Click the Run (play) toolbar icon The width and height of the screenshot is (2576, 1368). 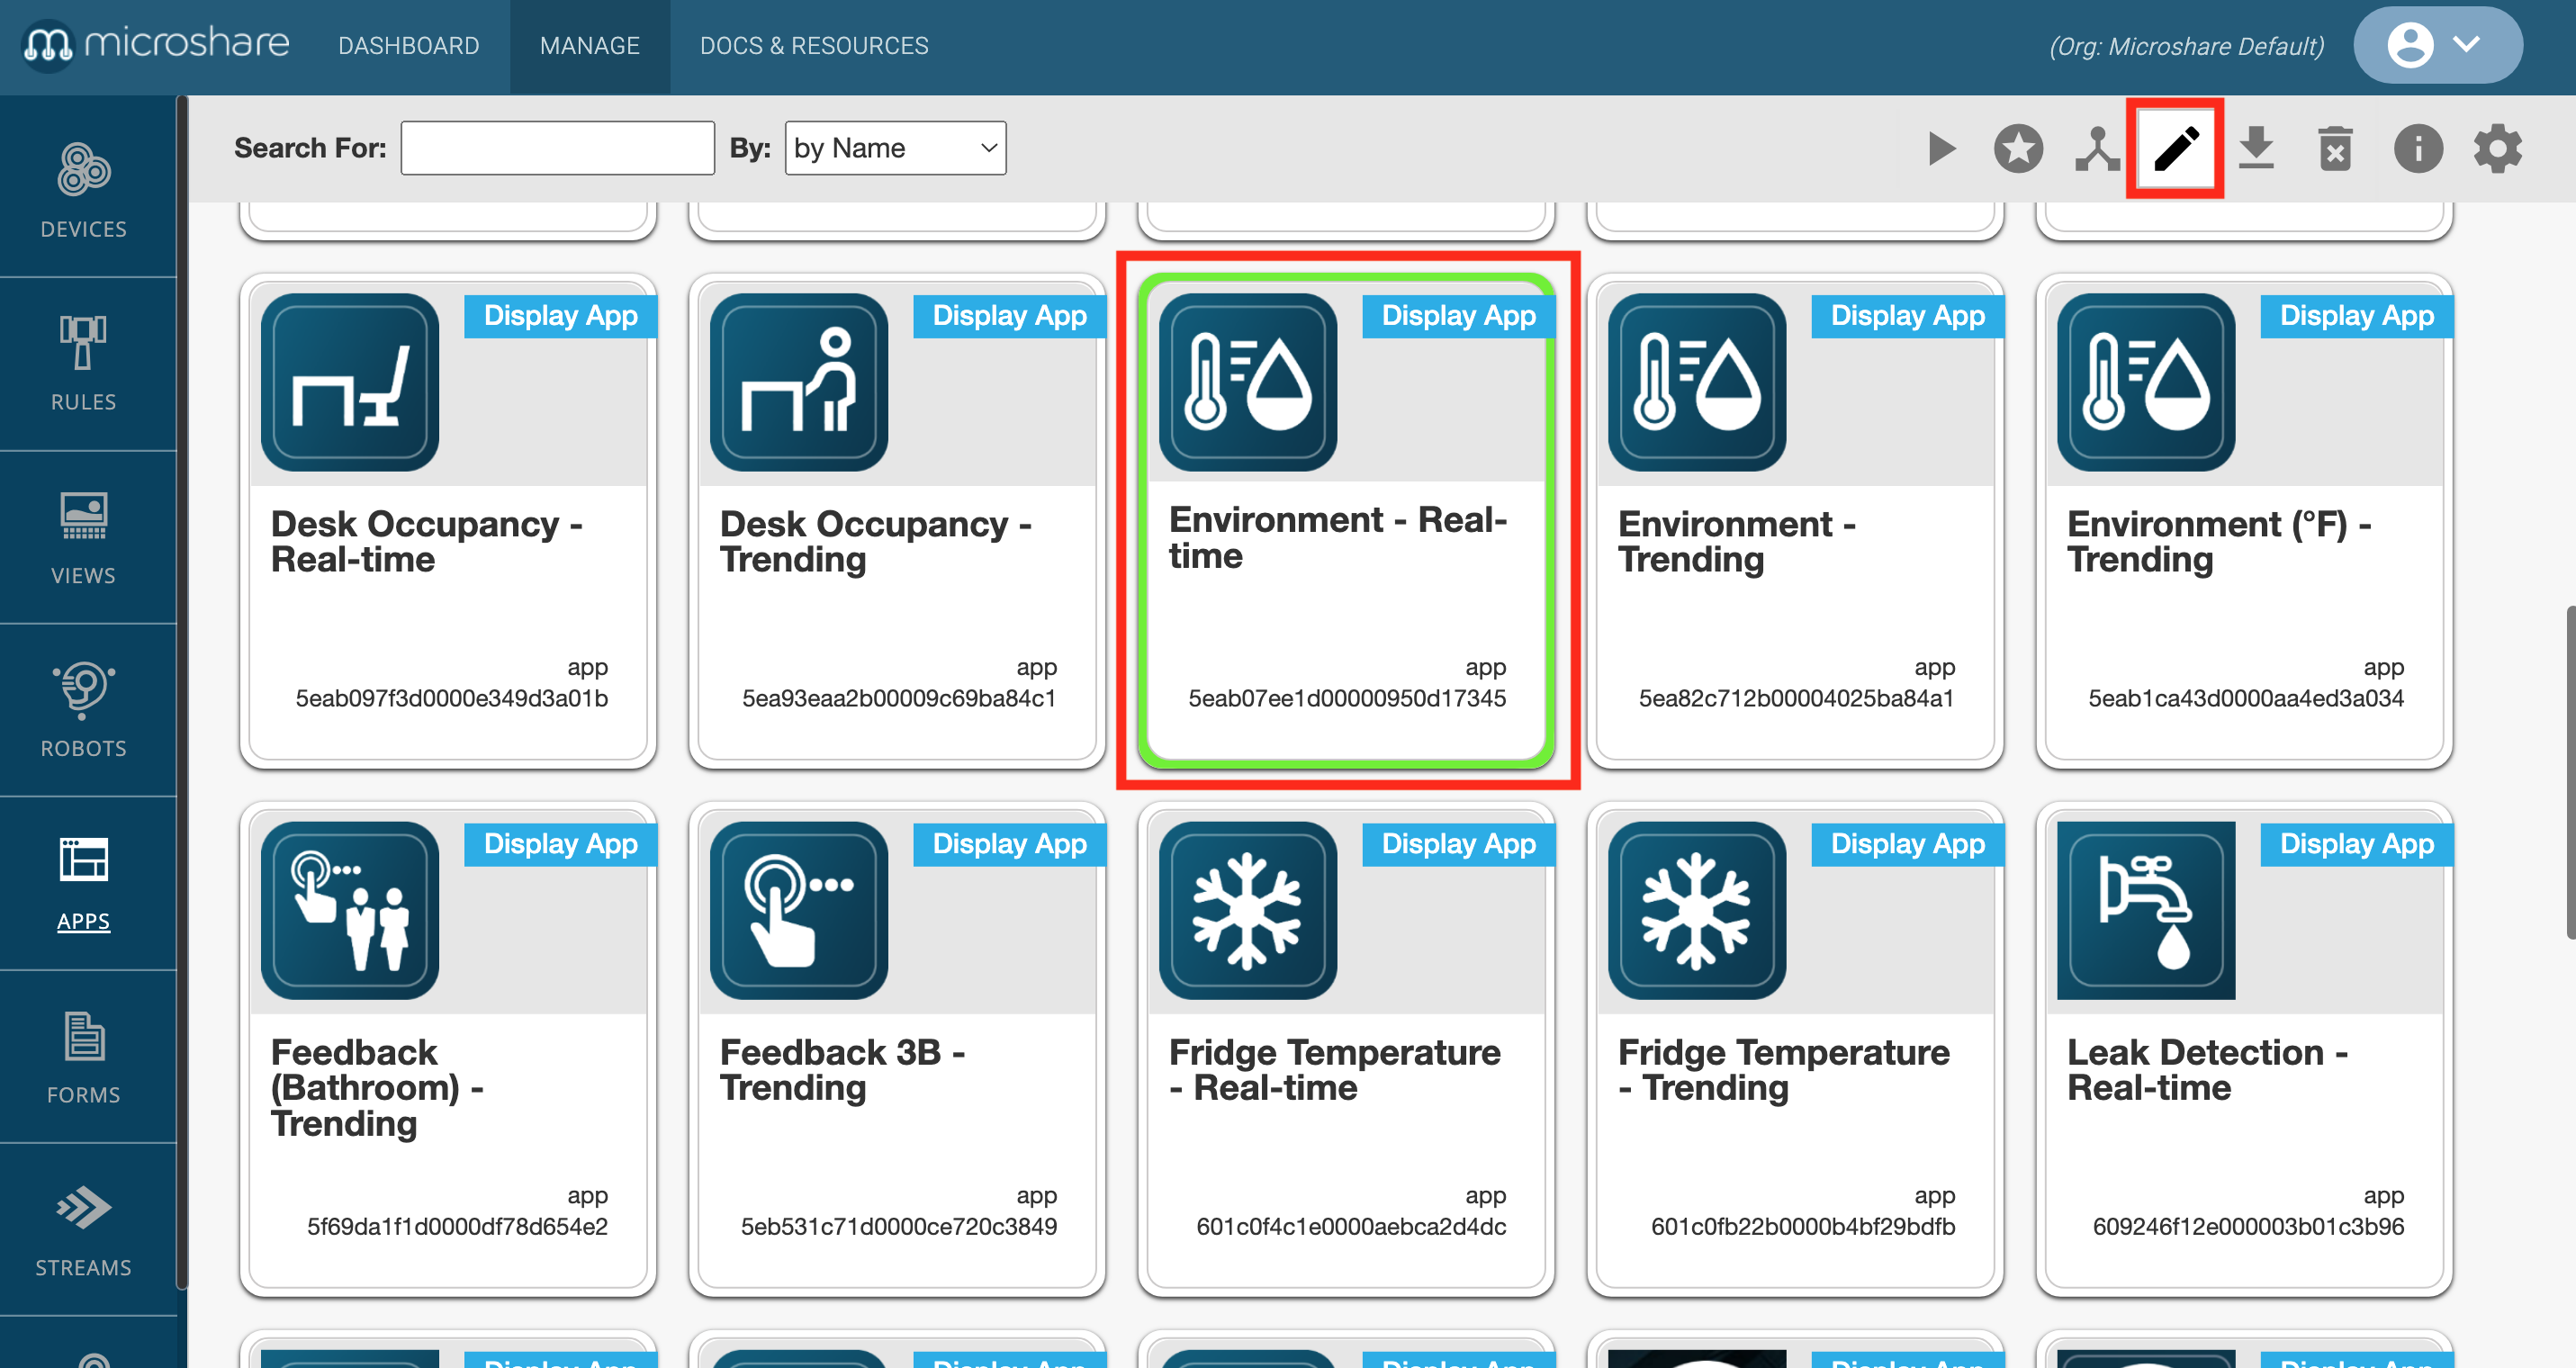pyautogui.click(x=1941, y=149)
